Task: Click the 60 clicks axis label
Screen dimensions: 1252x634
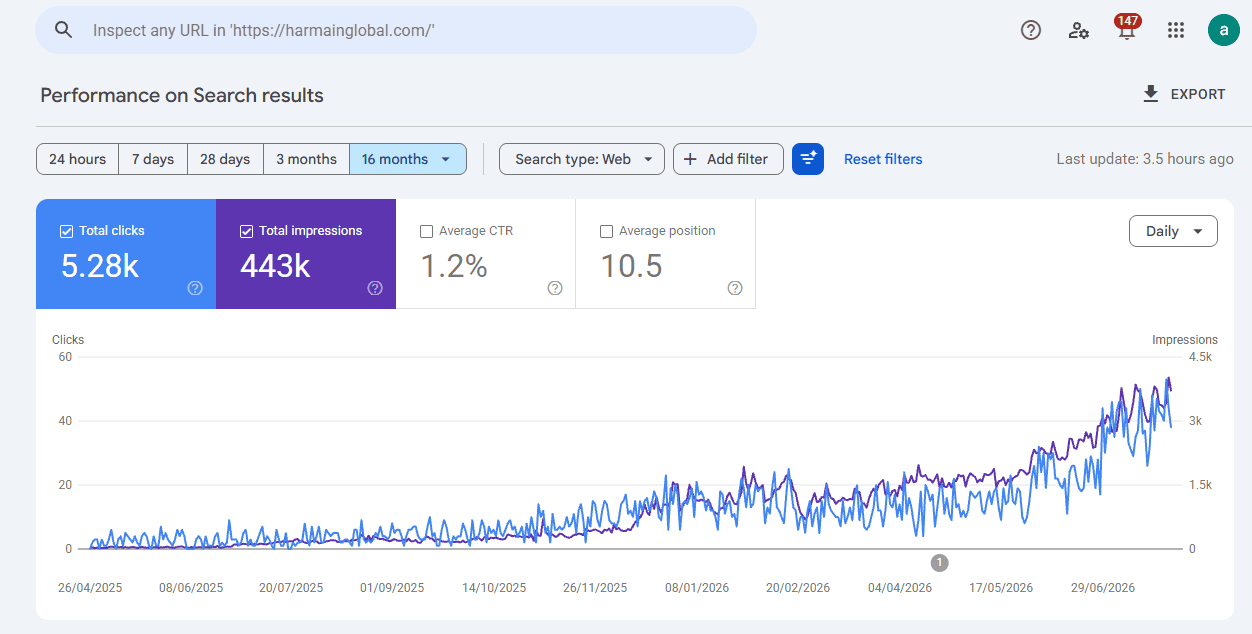Action: (66, 357)
